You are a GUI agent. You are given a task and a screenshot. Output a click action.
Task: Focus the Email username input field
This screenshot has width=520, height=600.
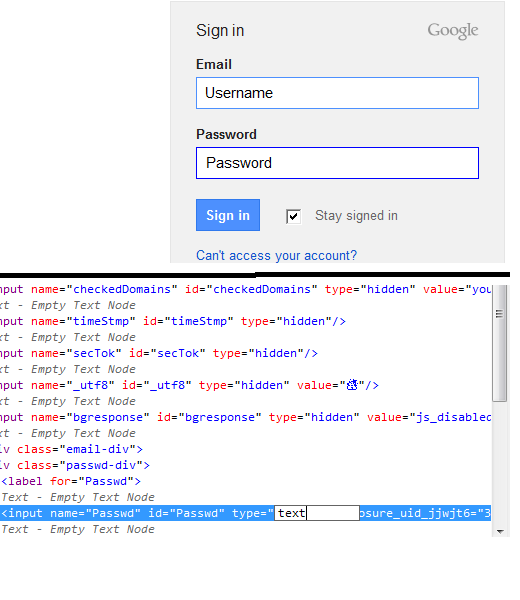(x=337, y=93)
